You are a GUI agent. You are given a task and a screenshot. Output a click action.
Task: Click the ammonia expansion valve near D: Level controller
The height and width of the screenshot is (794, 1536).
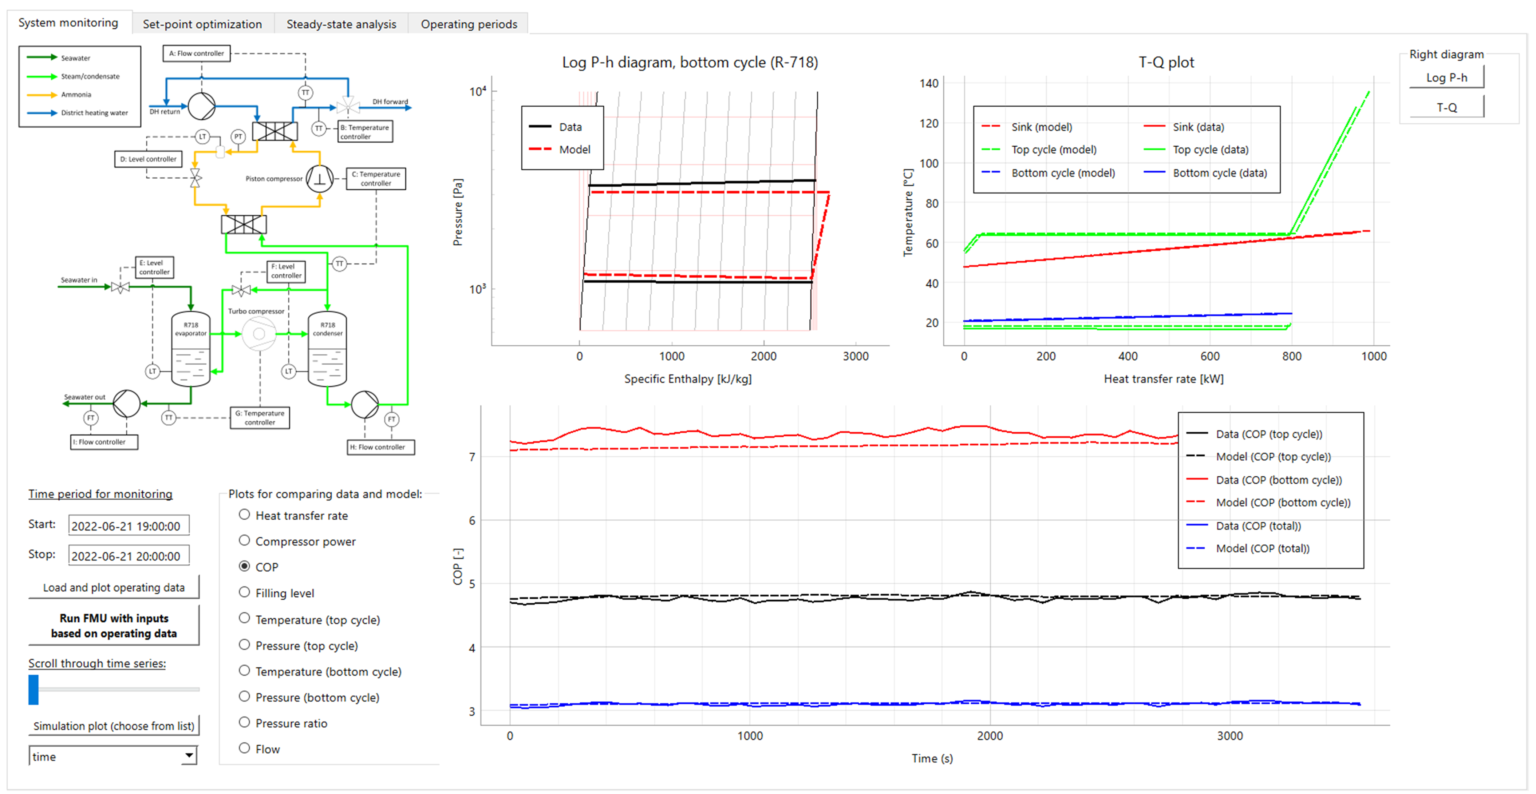196,178
